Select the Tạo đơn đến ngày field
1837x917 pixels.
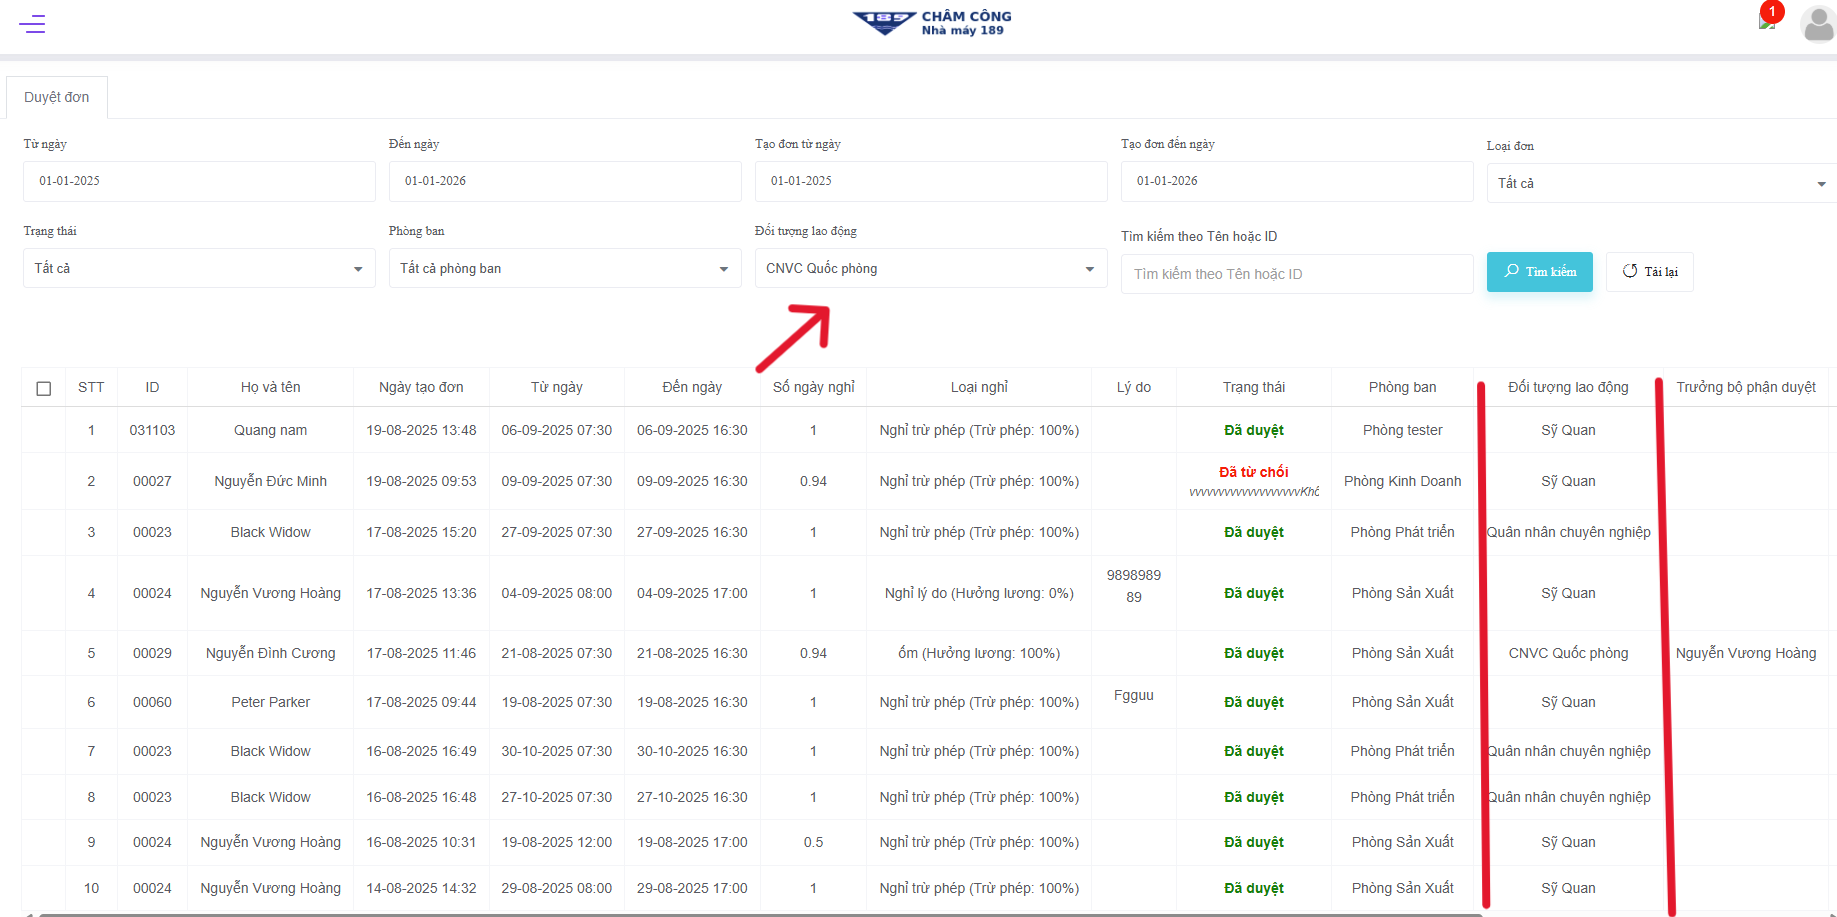click(1296, 181)
